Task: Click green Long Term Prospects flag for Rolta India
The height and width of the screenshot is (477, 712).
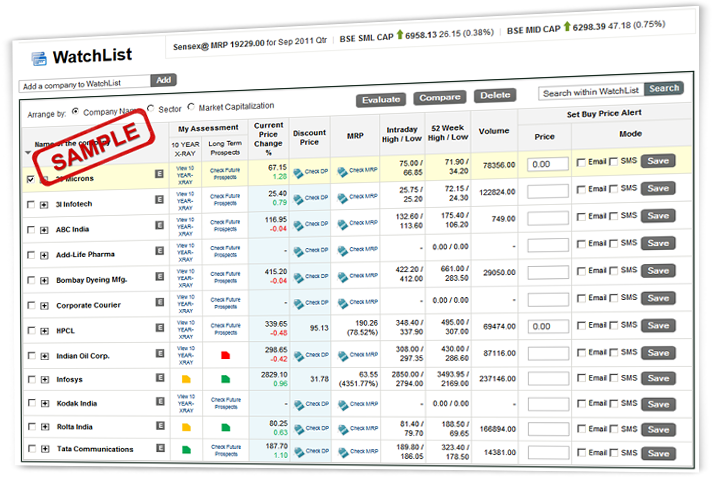Action: click(x=226, y=427)
